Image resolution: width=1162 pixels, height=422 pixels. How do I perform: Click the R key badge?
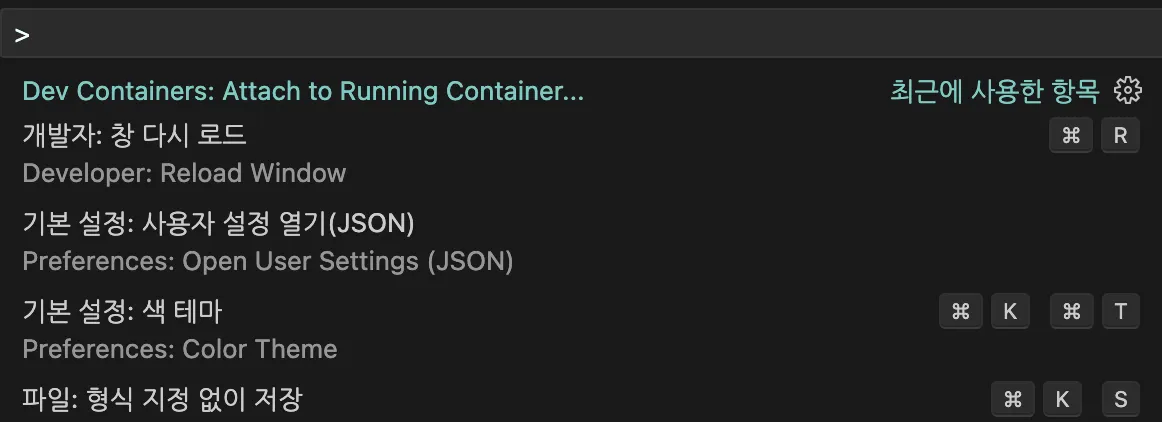pyautogui.click(x=1120, y=136)
